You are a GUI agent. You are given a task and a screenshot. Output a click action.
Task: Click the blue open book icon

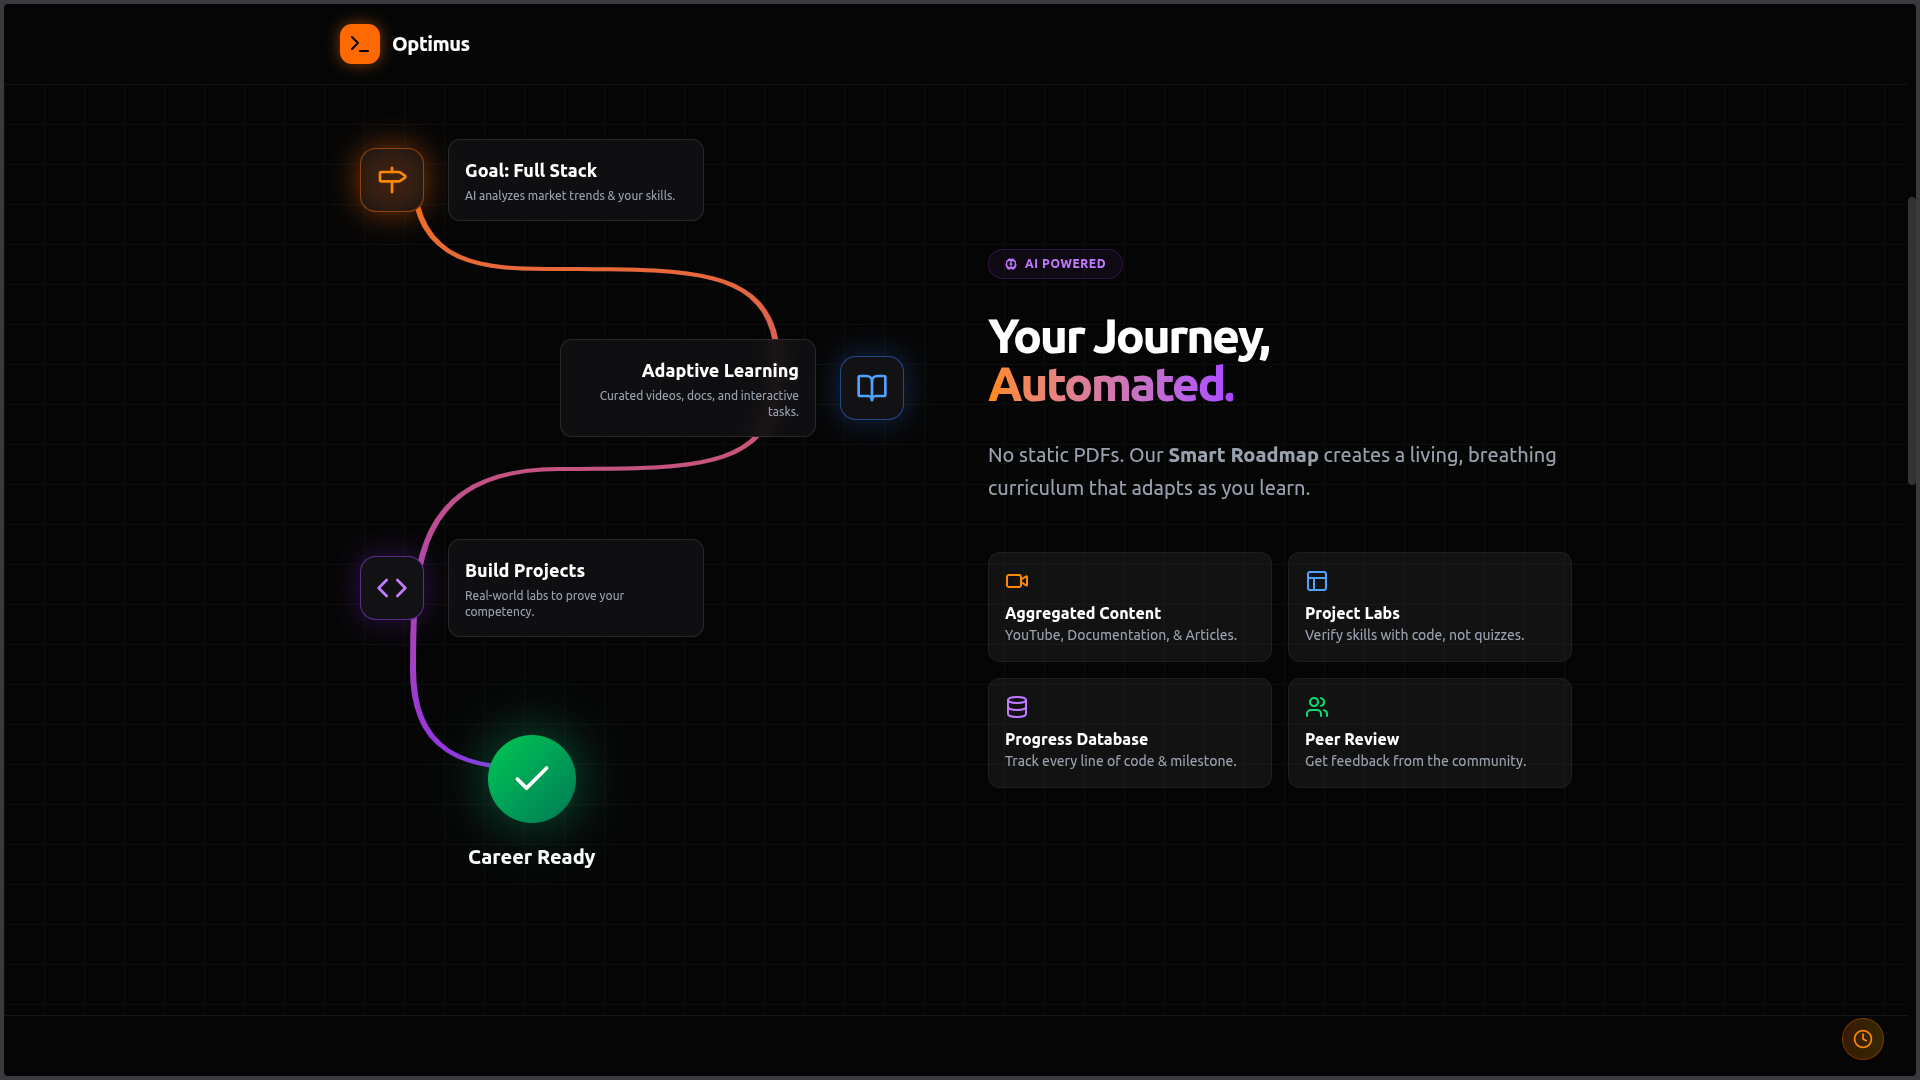(871, 388)
